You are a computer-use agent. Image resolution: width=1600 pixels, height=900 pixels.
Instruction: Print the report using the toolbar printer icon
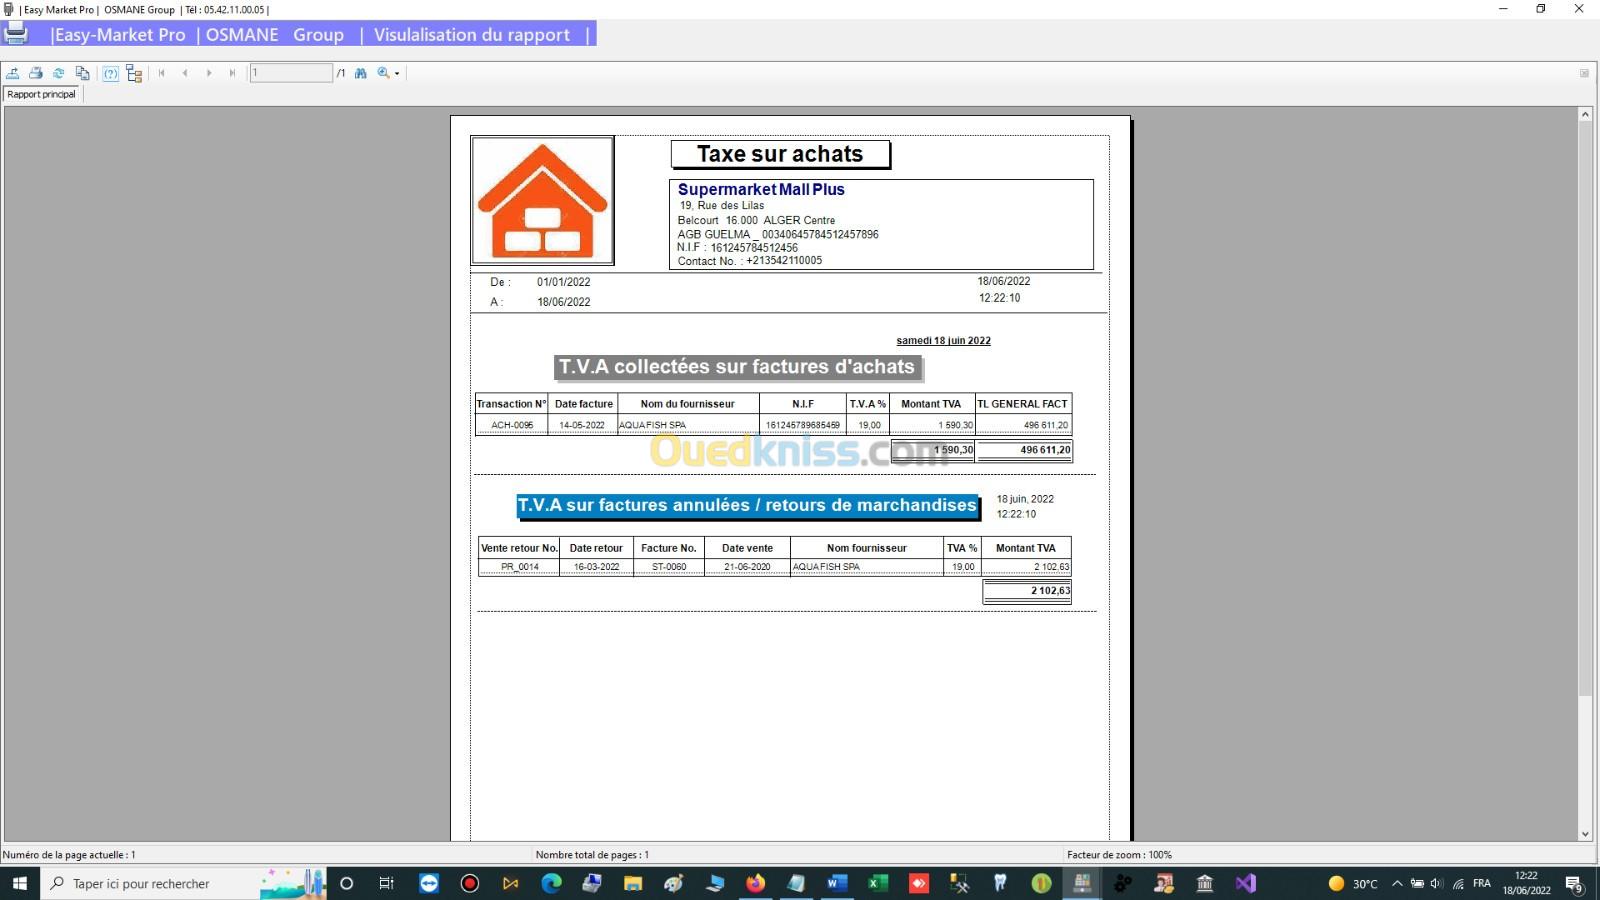pyautogui.click(x=36, y=73)
